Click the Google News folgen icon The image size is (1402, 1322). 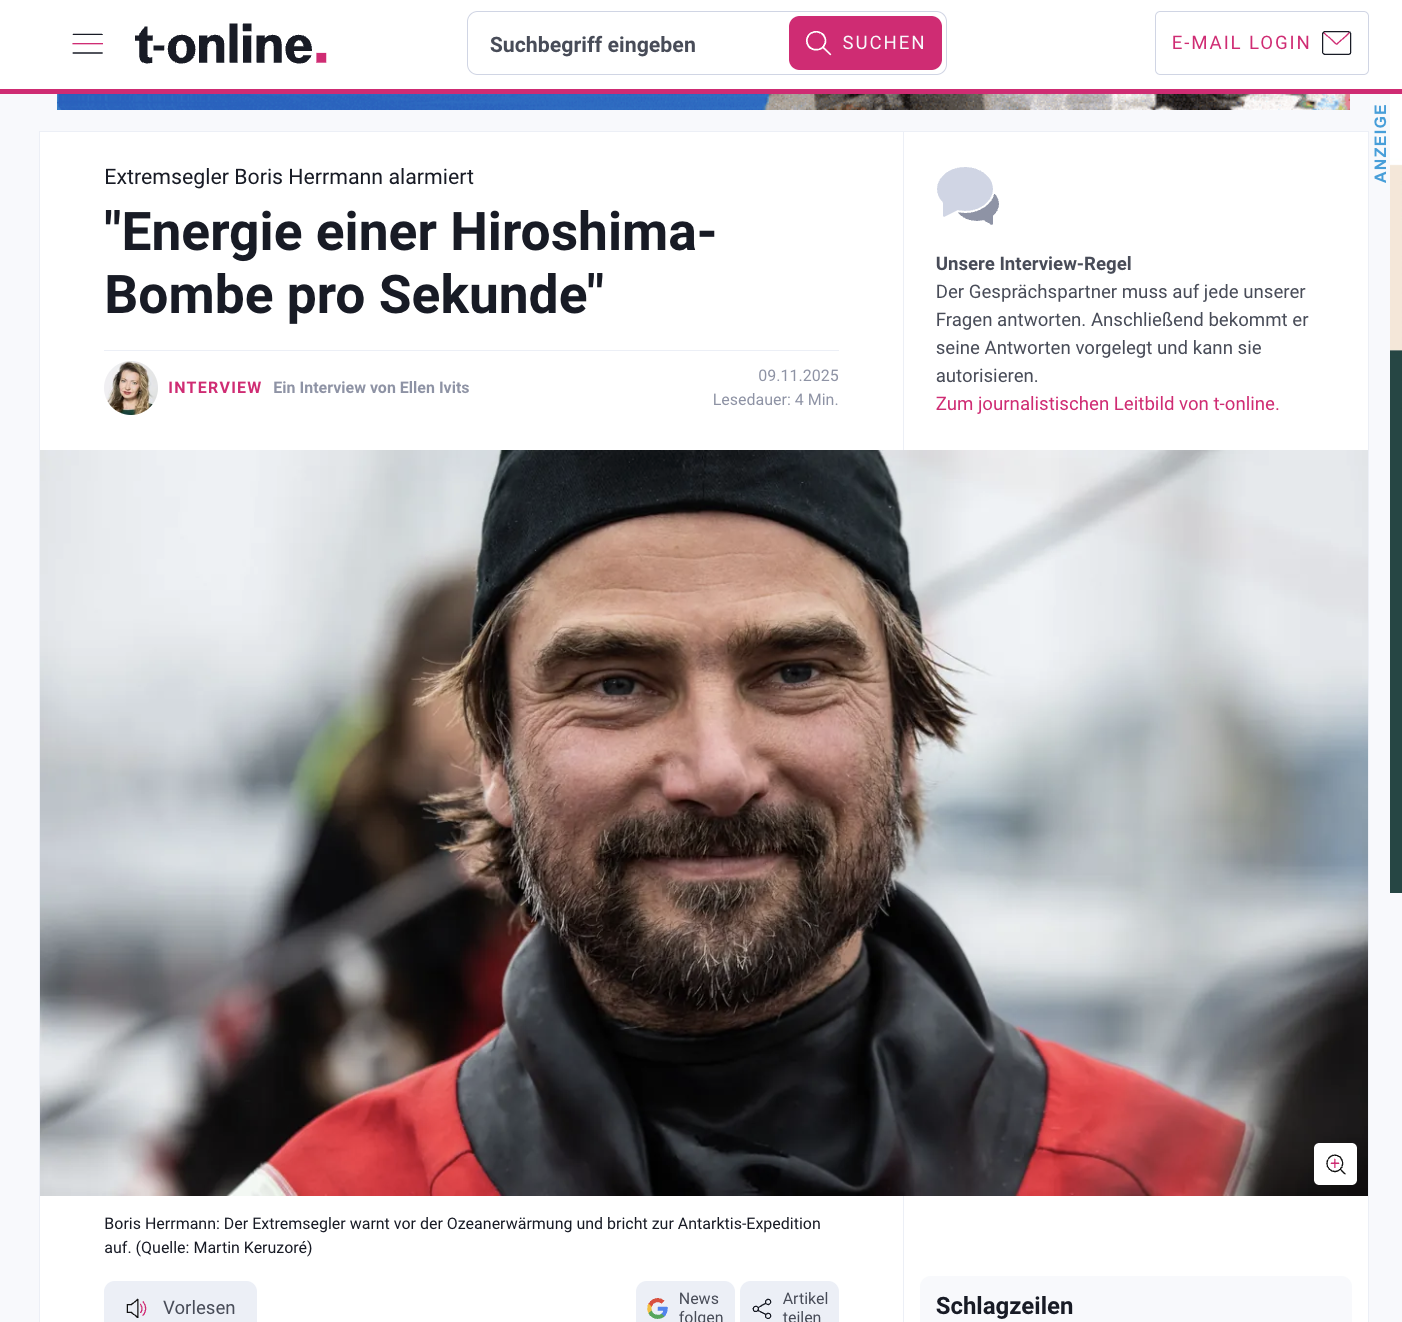[x=658, y=1308]
